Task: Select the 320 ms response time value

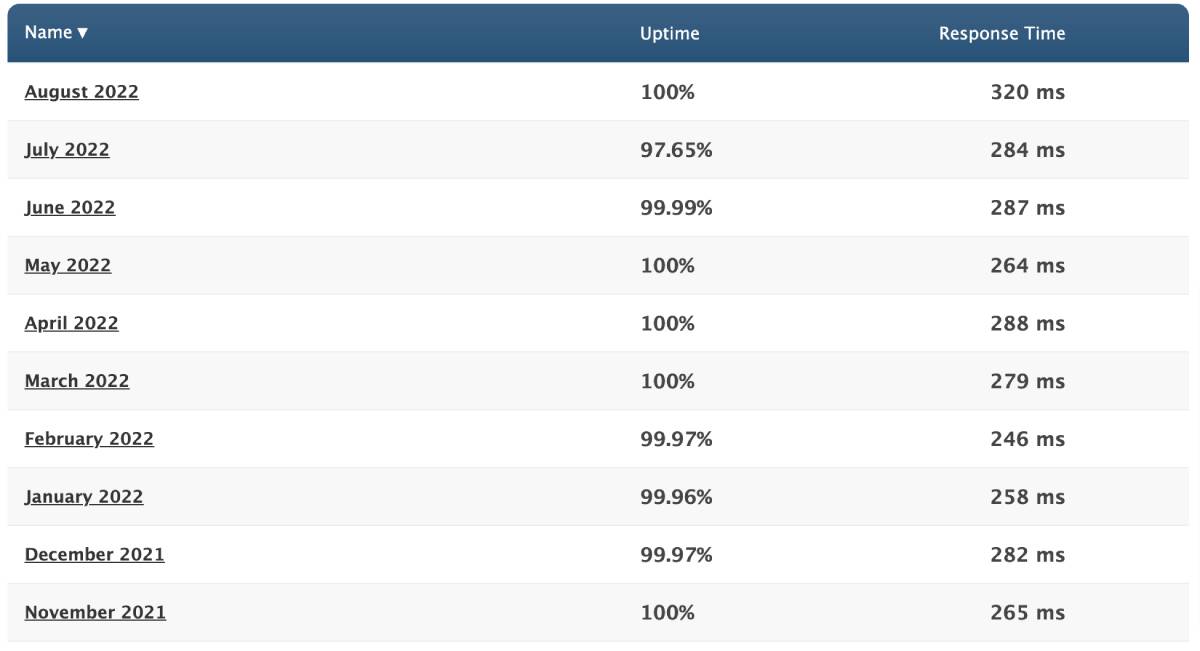Action: [x=1027, y=93]
